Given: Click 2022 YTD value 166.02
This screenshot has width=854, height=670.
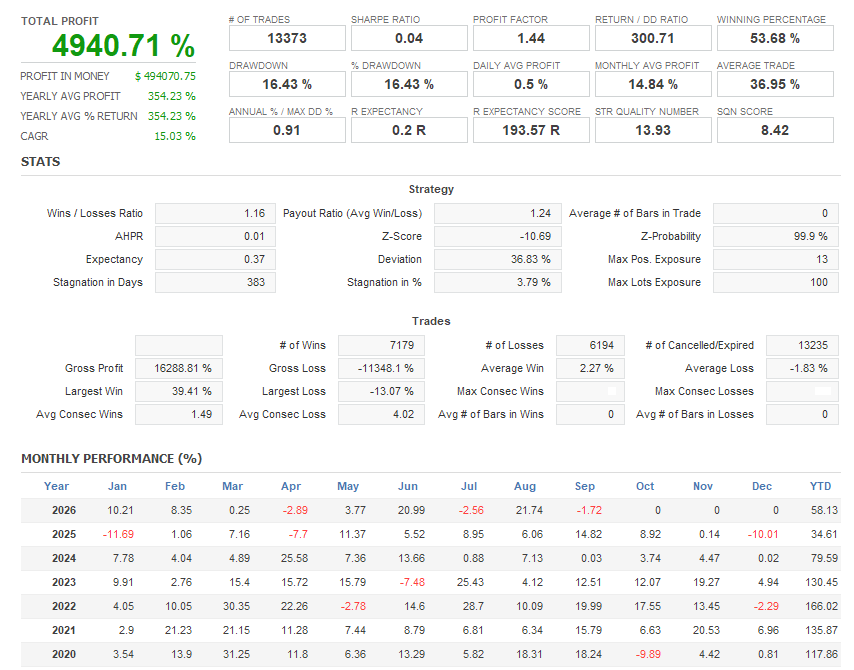Looking at the screenshot, I should (821, 606).
